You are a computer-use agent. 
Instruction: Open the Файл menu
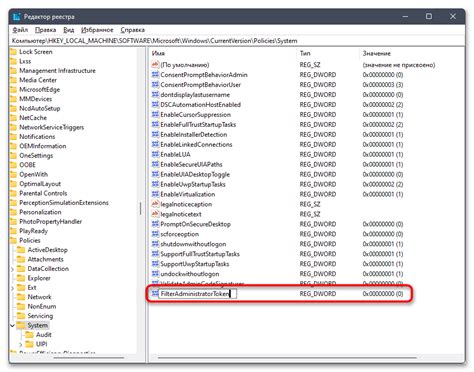coord(20,30)
